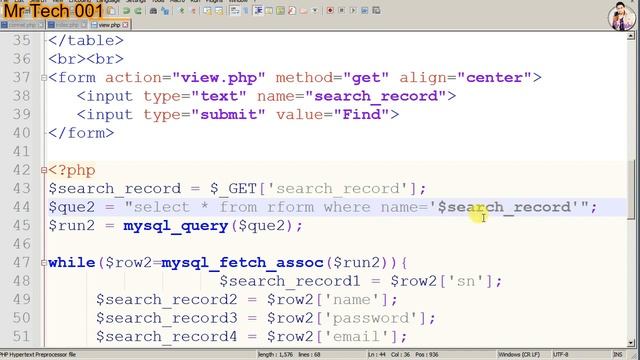The width and height of the screenshot is (640, 360).
Task: Click the </form> tag on line 40
Action: [x=81, y=133]
